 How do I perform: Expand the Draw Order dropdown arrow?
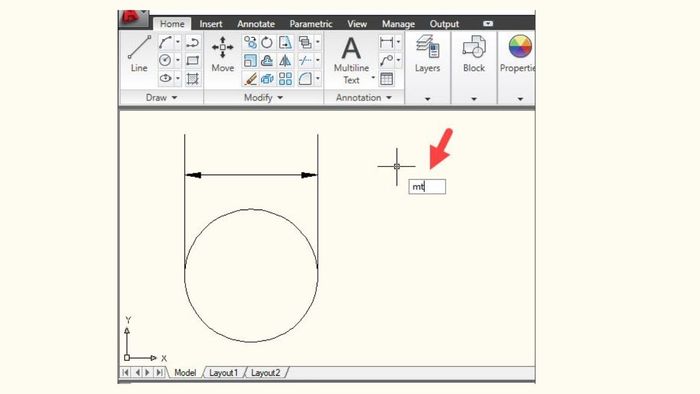pyautogui.click(x=317, y=42)
